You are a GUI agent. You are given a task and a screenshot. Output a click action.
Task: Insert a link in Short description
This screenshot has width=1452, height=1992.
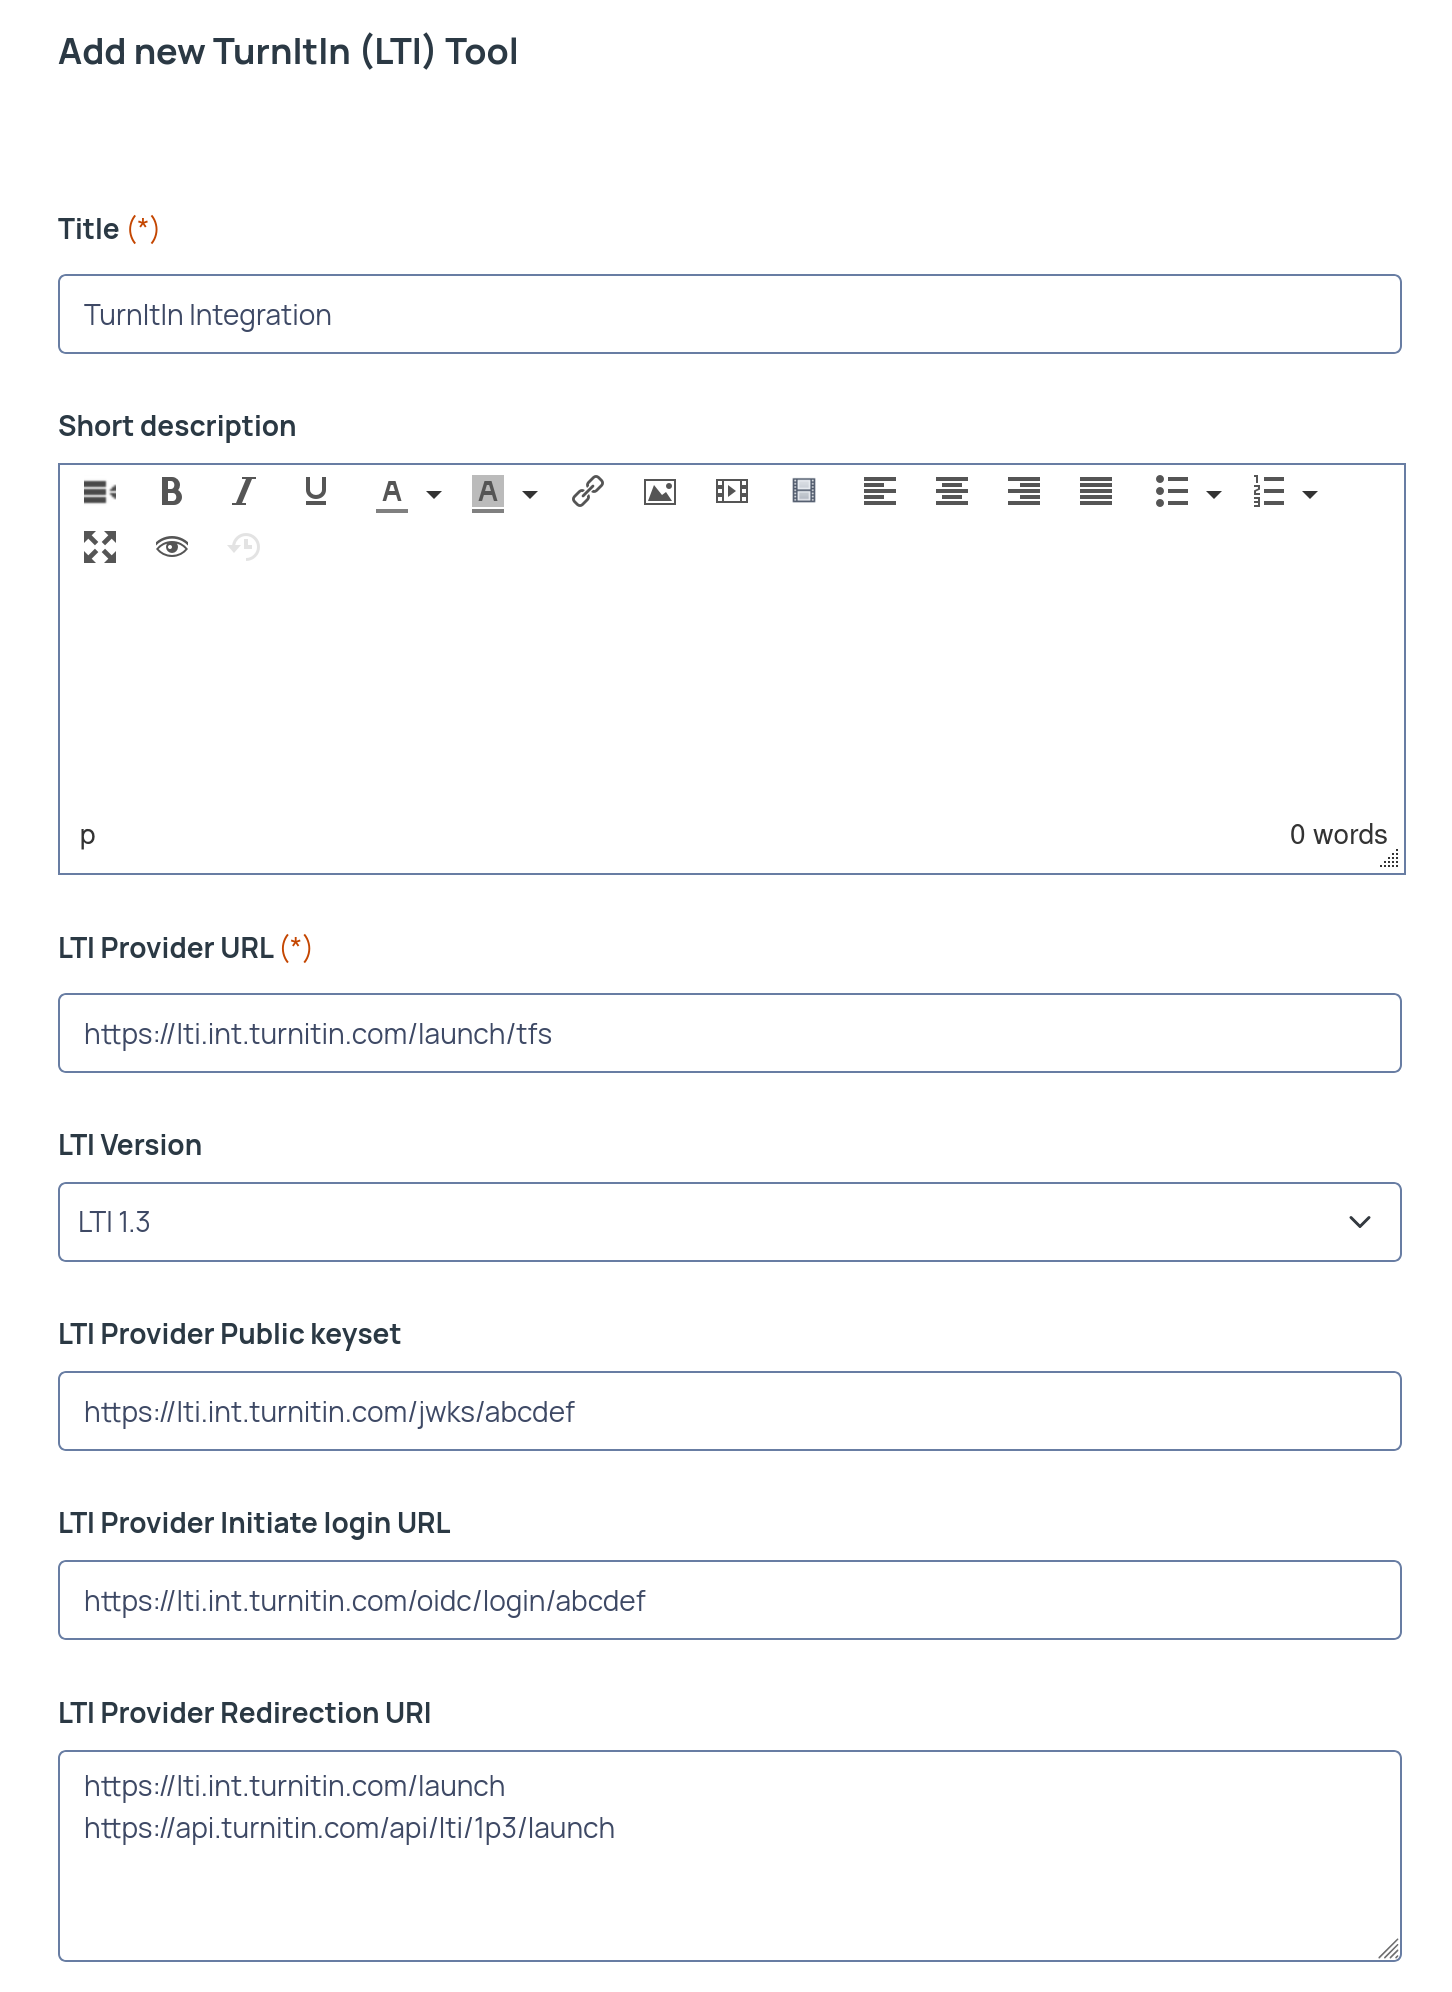588,491
